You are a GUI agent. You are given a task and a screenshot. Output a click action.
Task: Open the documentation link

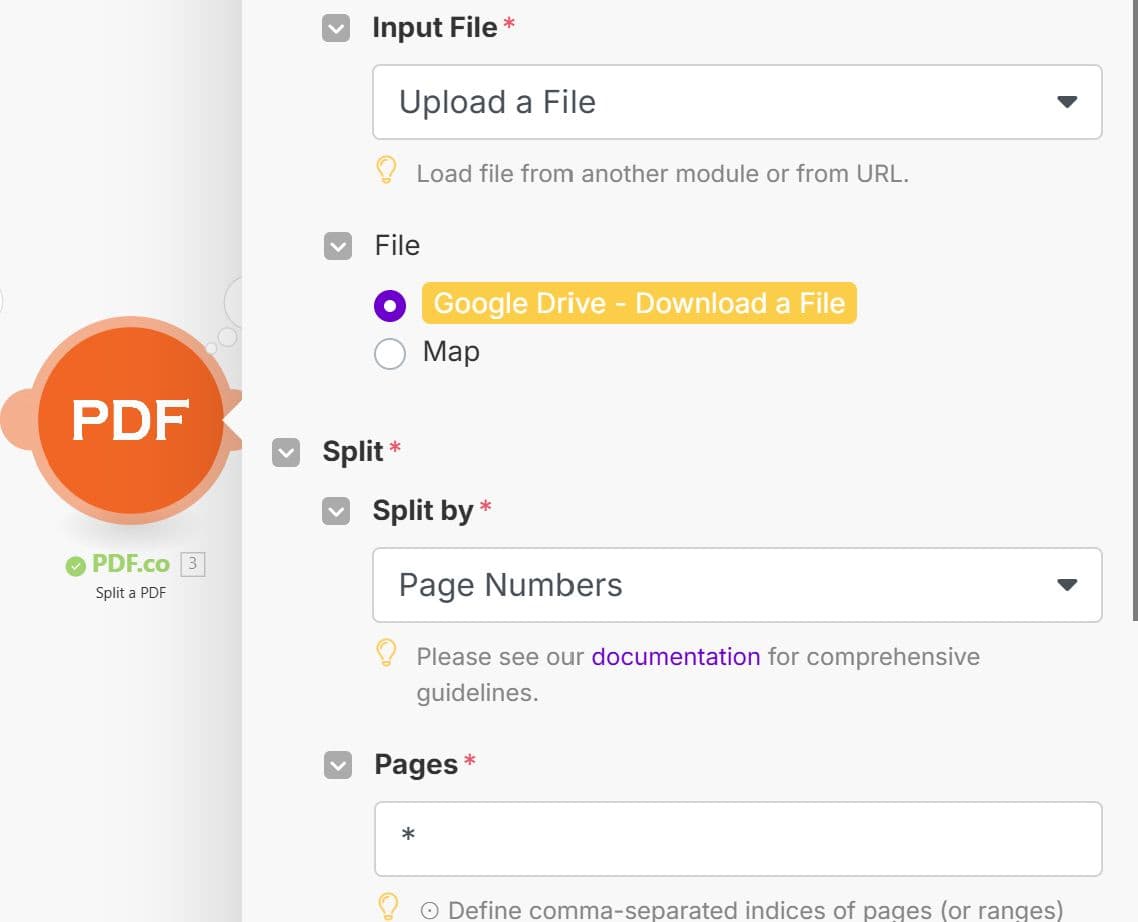[676, 656]
